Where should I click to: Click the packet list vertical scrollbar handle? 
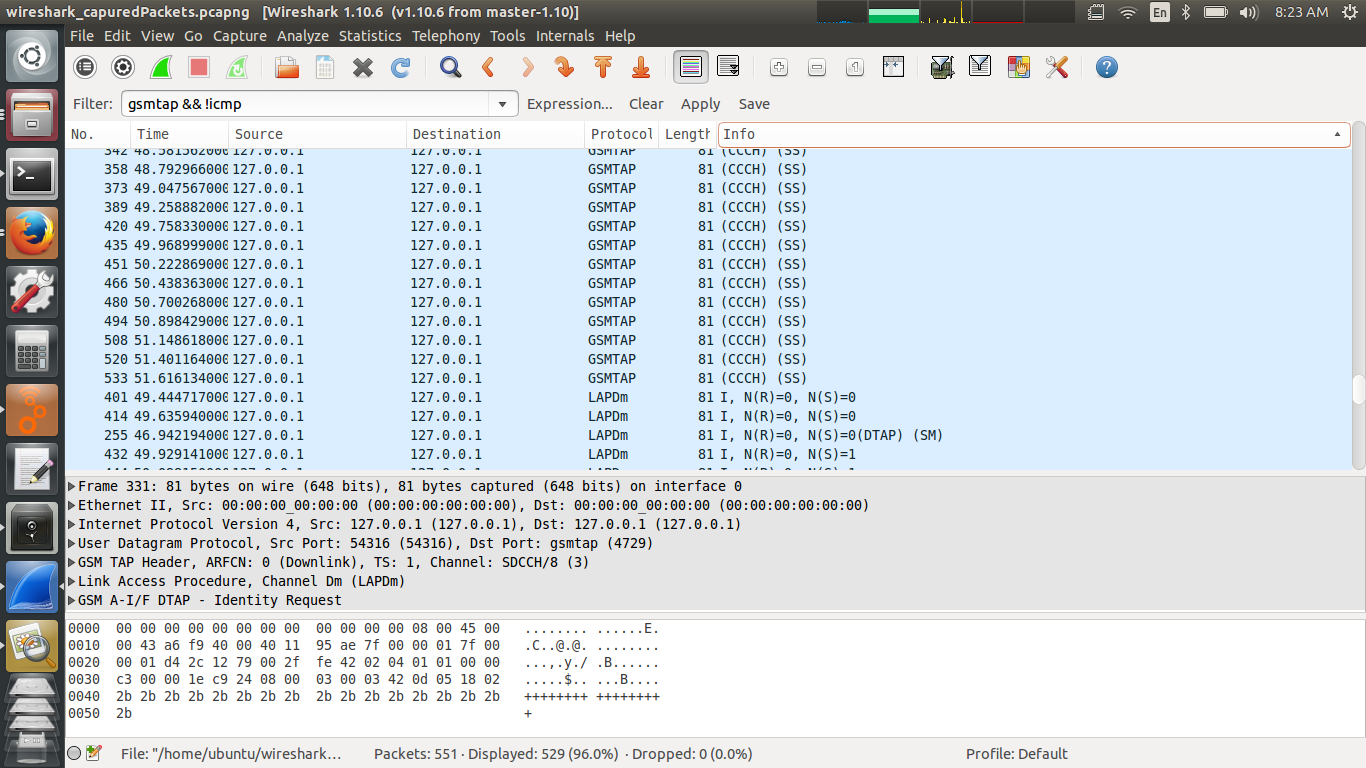(1358, 388)
